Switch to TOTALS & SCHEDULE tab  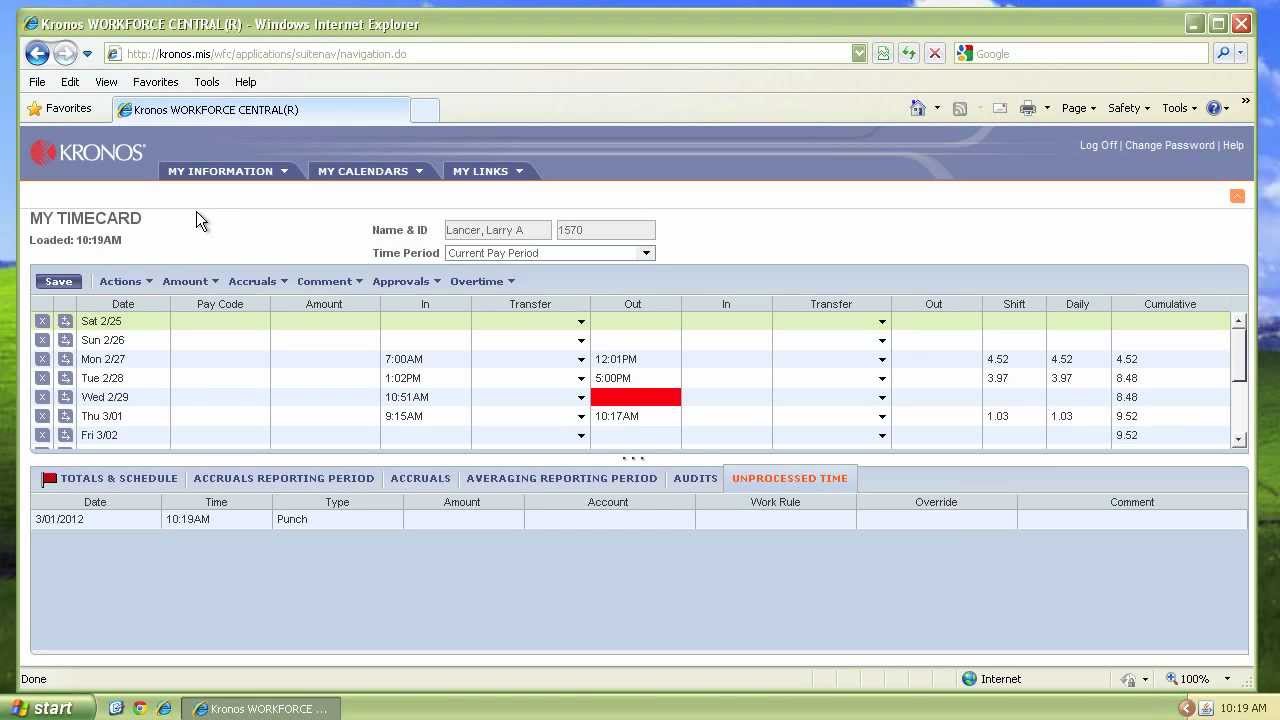109,479
